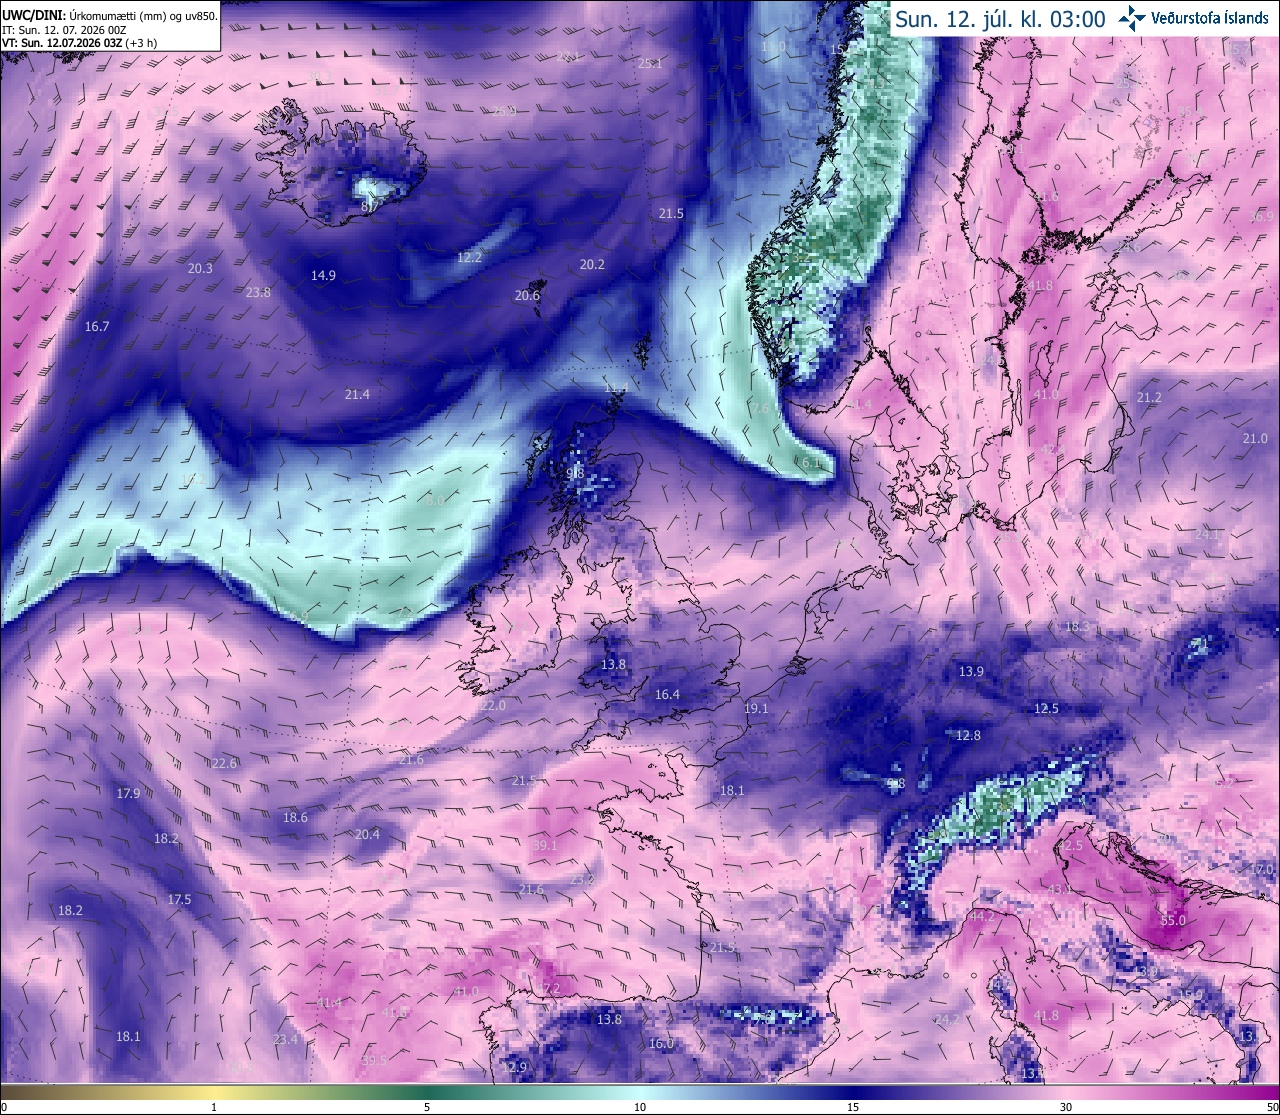1280x1115 pixels.
Task: Click the 19.1 value near the English Channel
Action: click(x=756, y=708)
